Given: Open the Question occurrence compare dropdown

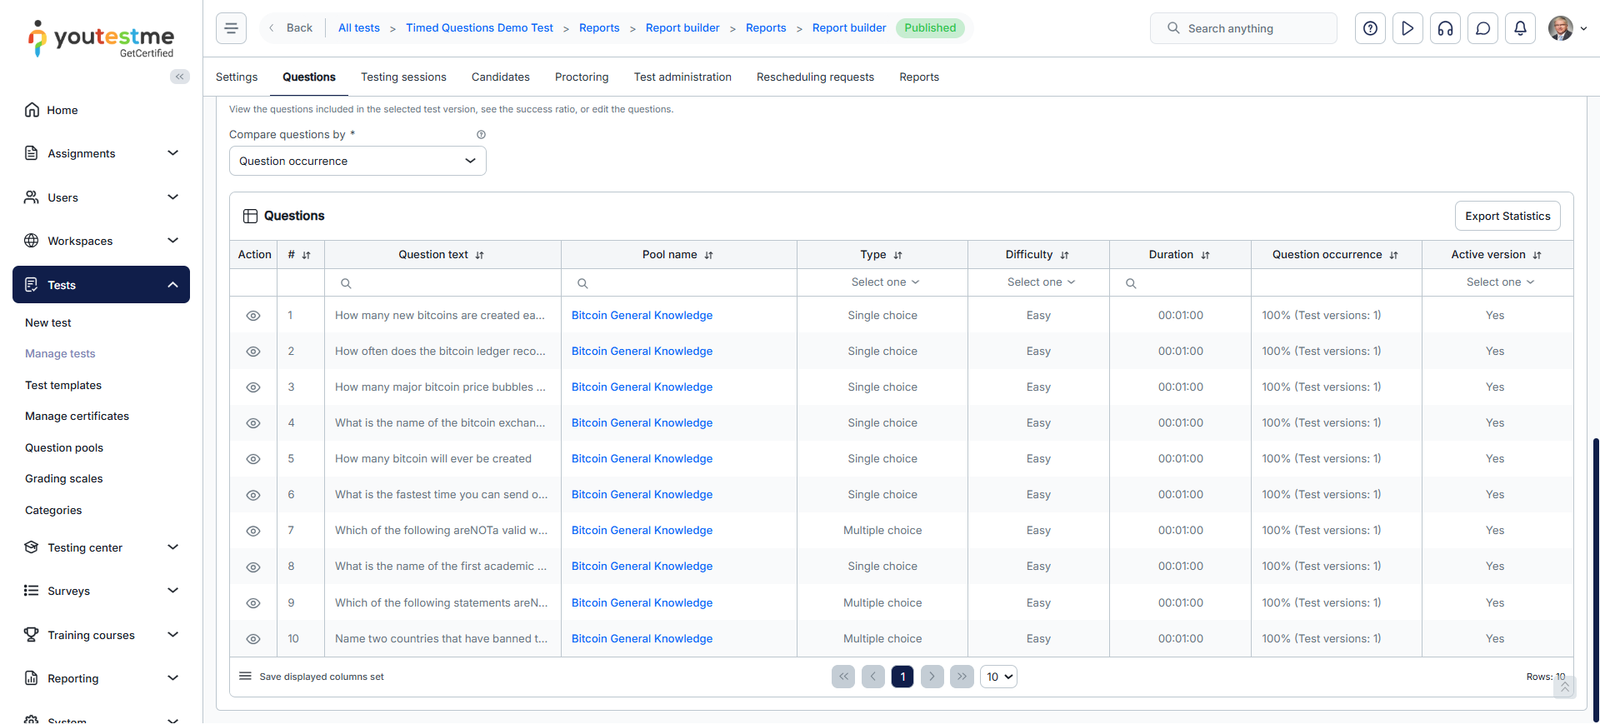Looking at the screenshot, I should coord(357,161).
